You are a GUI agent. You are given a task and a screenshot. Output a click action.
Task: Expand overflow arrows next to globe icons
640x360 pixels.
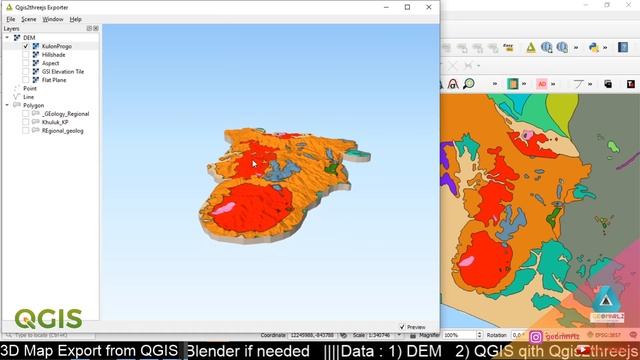point(576,48)
